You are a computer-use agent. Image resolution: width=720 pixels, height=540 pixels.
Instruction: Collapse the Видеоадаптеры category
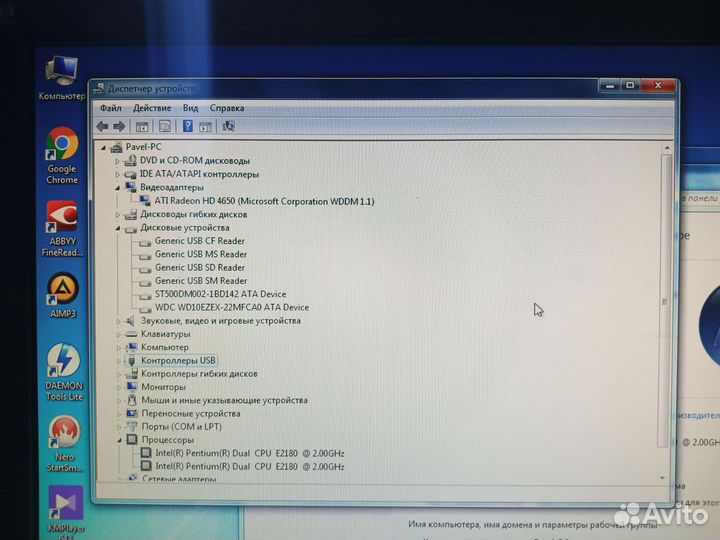117,188
